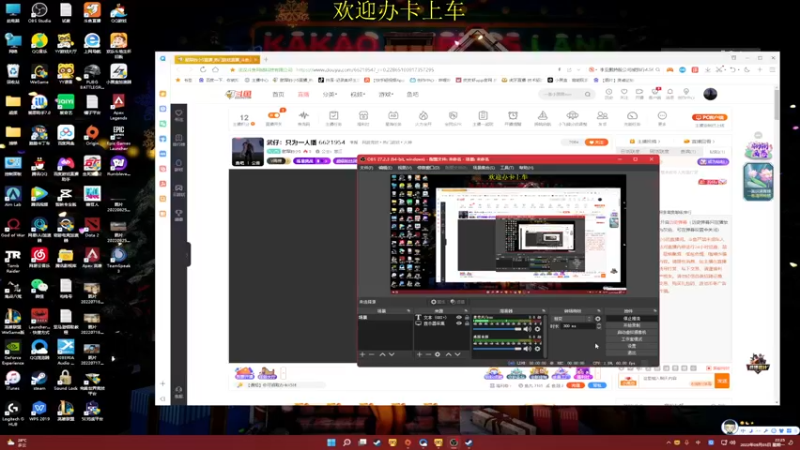Open the 帮助 menu in OBS
The width and height of the screenshot is (800, 450).
point(526,167)
